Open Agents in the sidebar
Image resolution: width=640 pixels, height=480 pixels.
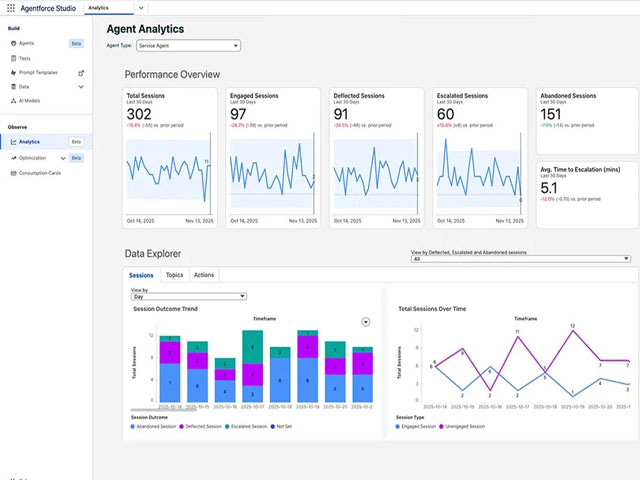[x=27, y=43]
